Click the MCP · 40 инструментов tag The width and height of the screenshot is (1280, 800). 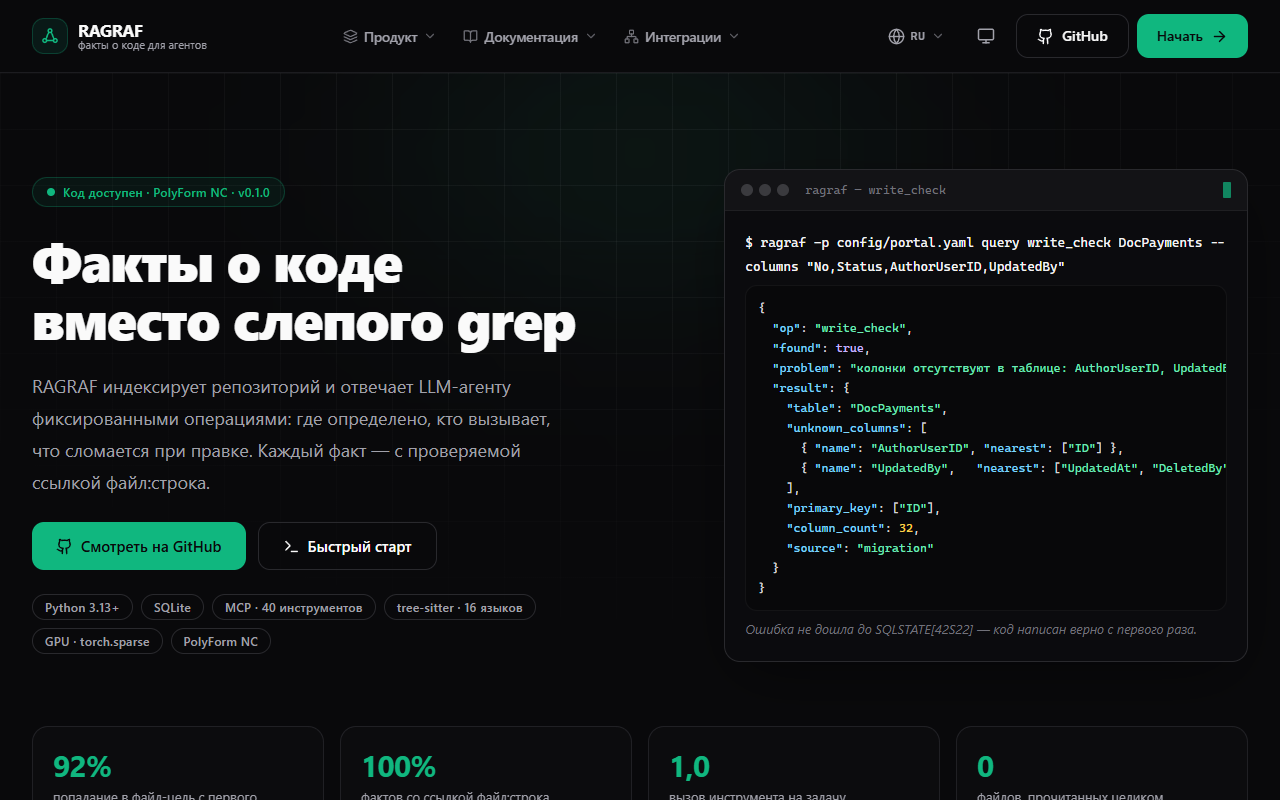pyautogui.click(x=295, y=607)
